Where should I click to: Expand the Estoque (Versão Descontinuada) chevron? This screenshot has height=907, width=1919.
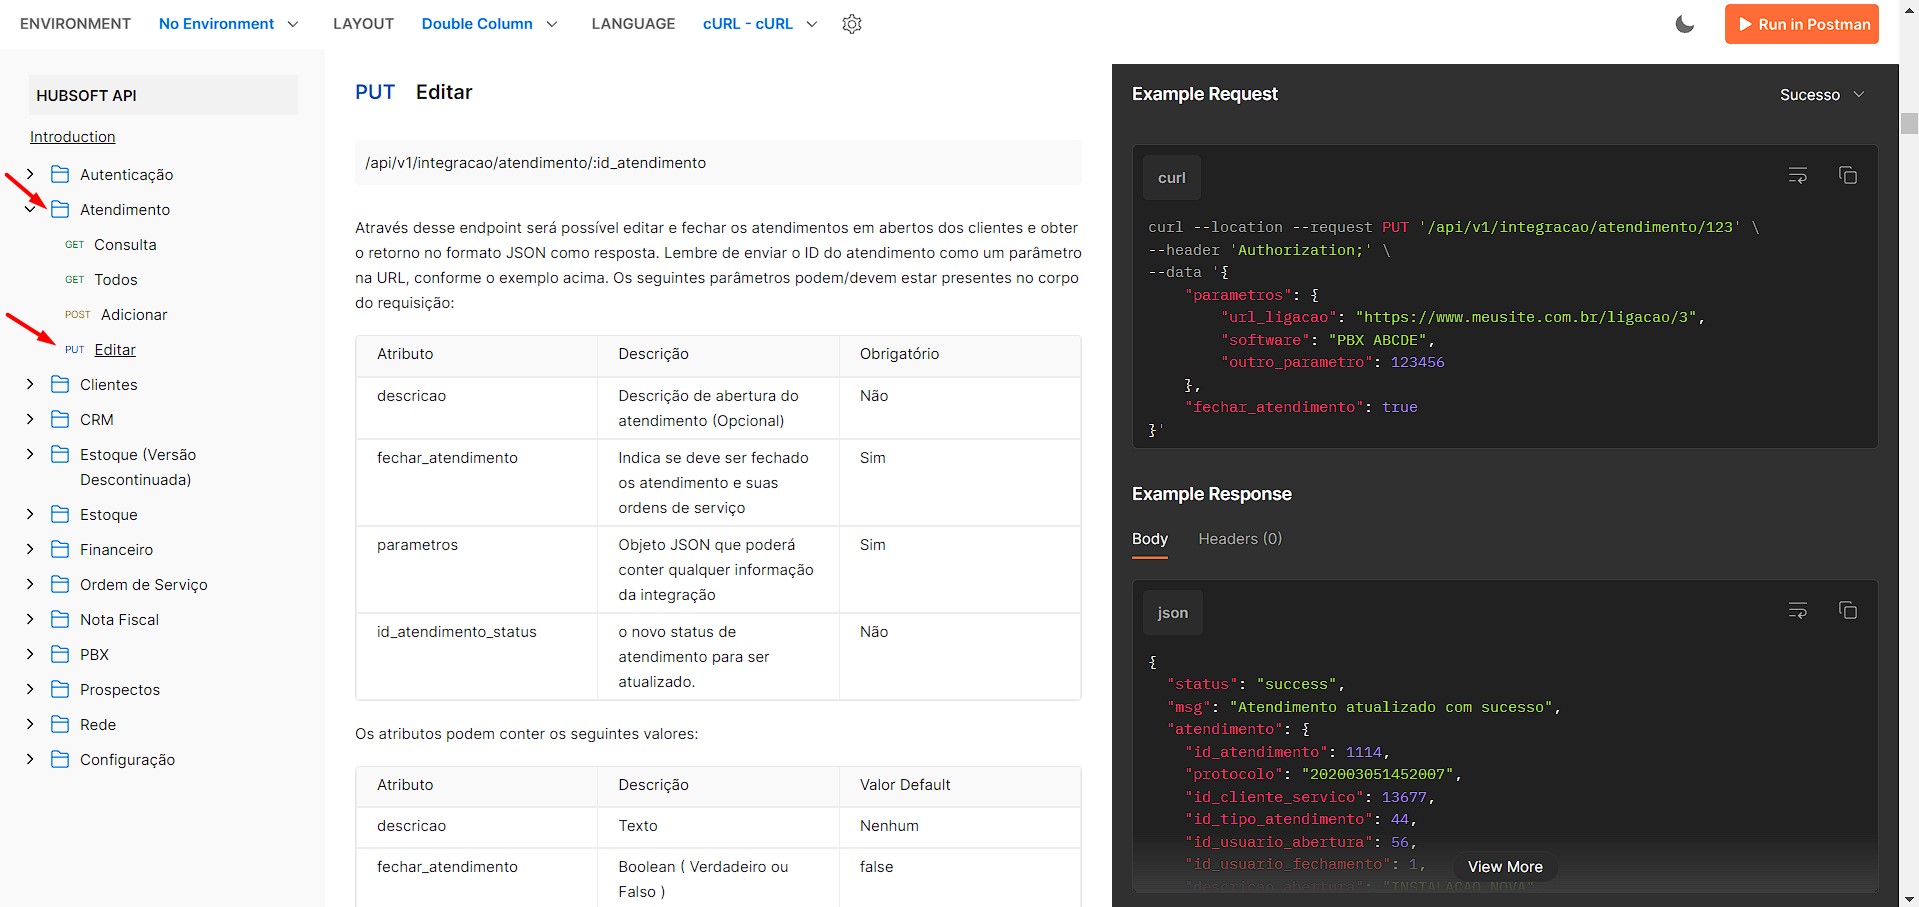point(30,454)
